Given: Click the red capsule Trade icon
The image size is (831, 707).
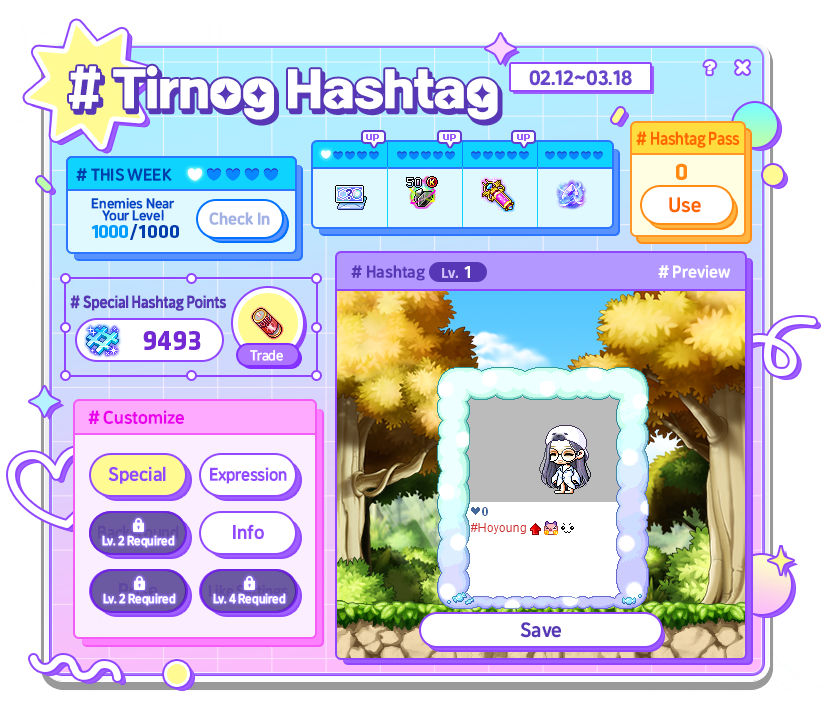Looking at the screenshot, I should (267, 322).
